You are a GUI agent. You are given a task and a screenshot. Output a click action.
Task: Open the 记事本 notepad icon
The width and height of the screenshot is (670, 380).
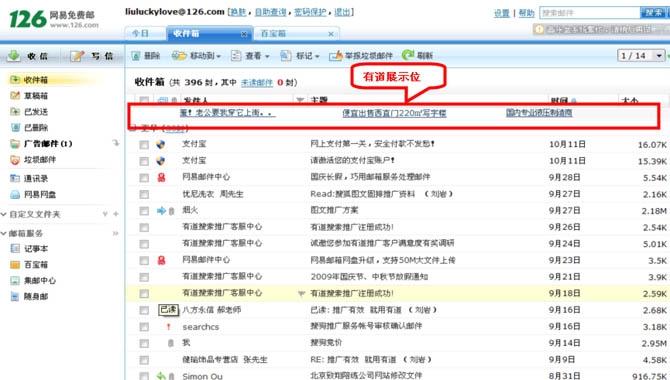15,248
